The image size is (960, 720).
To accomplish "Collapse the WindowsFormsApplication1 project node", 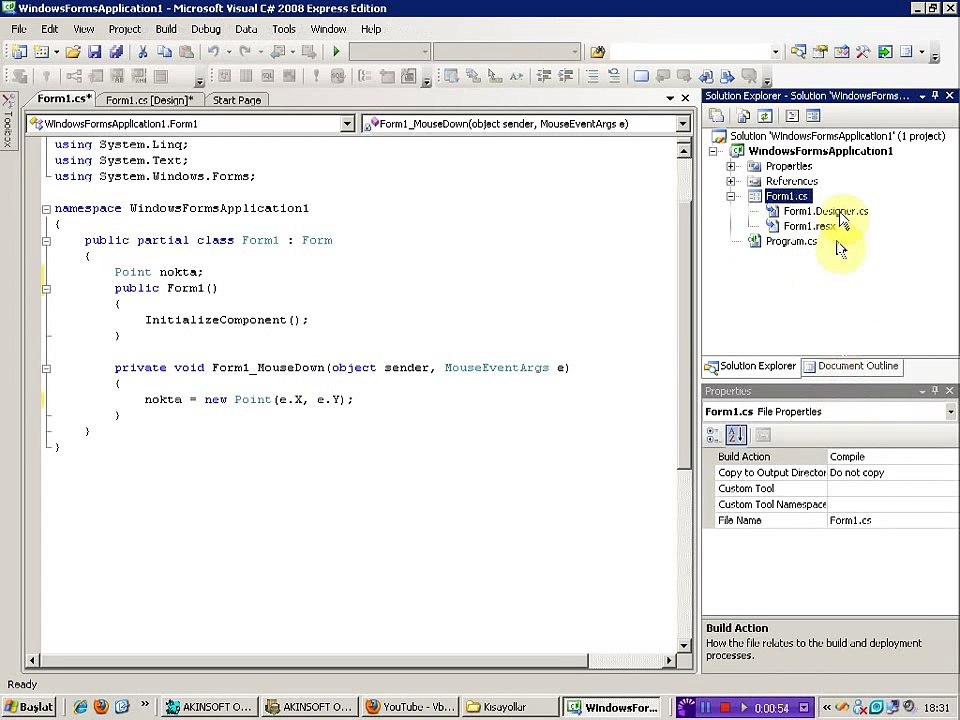I will 713,151.
